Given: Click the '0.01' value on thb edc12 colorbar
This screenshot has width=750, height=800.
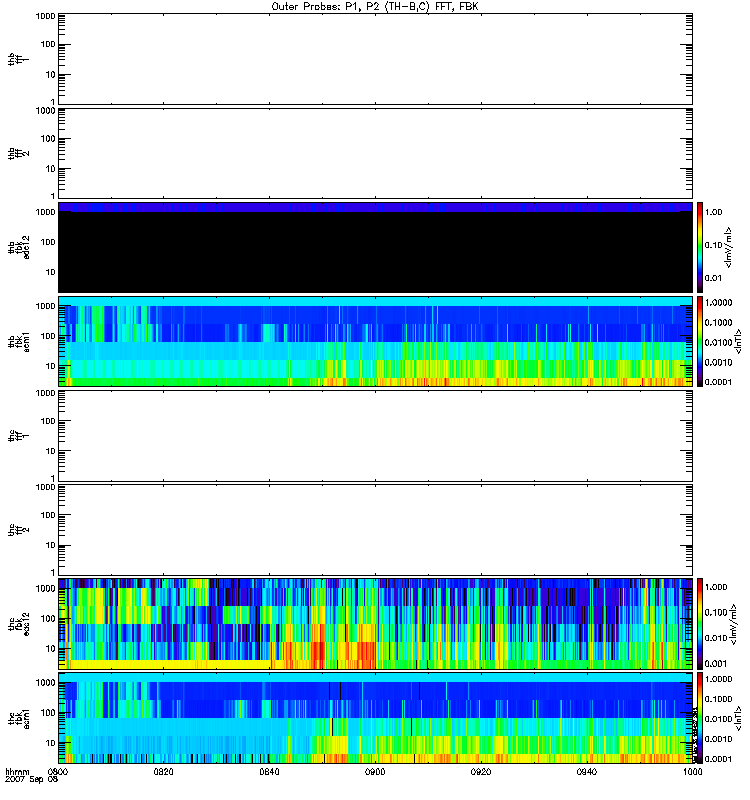Looking at the screenshot, I should [x=713, y=278].
